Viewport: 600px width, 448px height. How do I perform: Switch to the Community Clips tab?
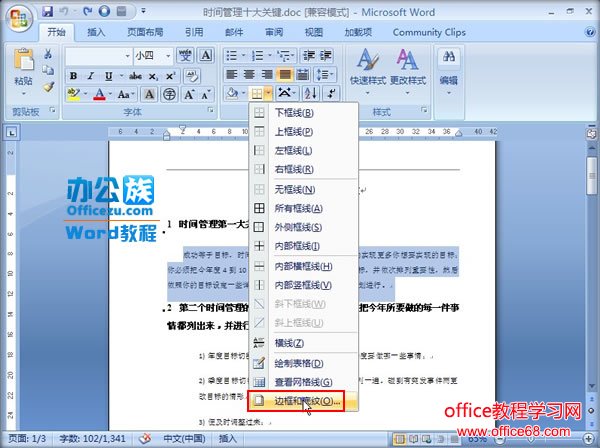(x=429, y=32)
